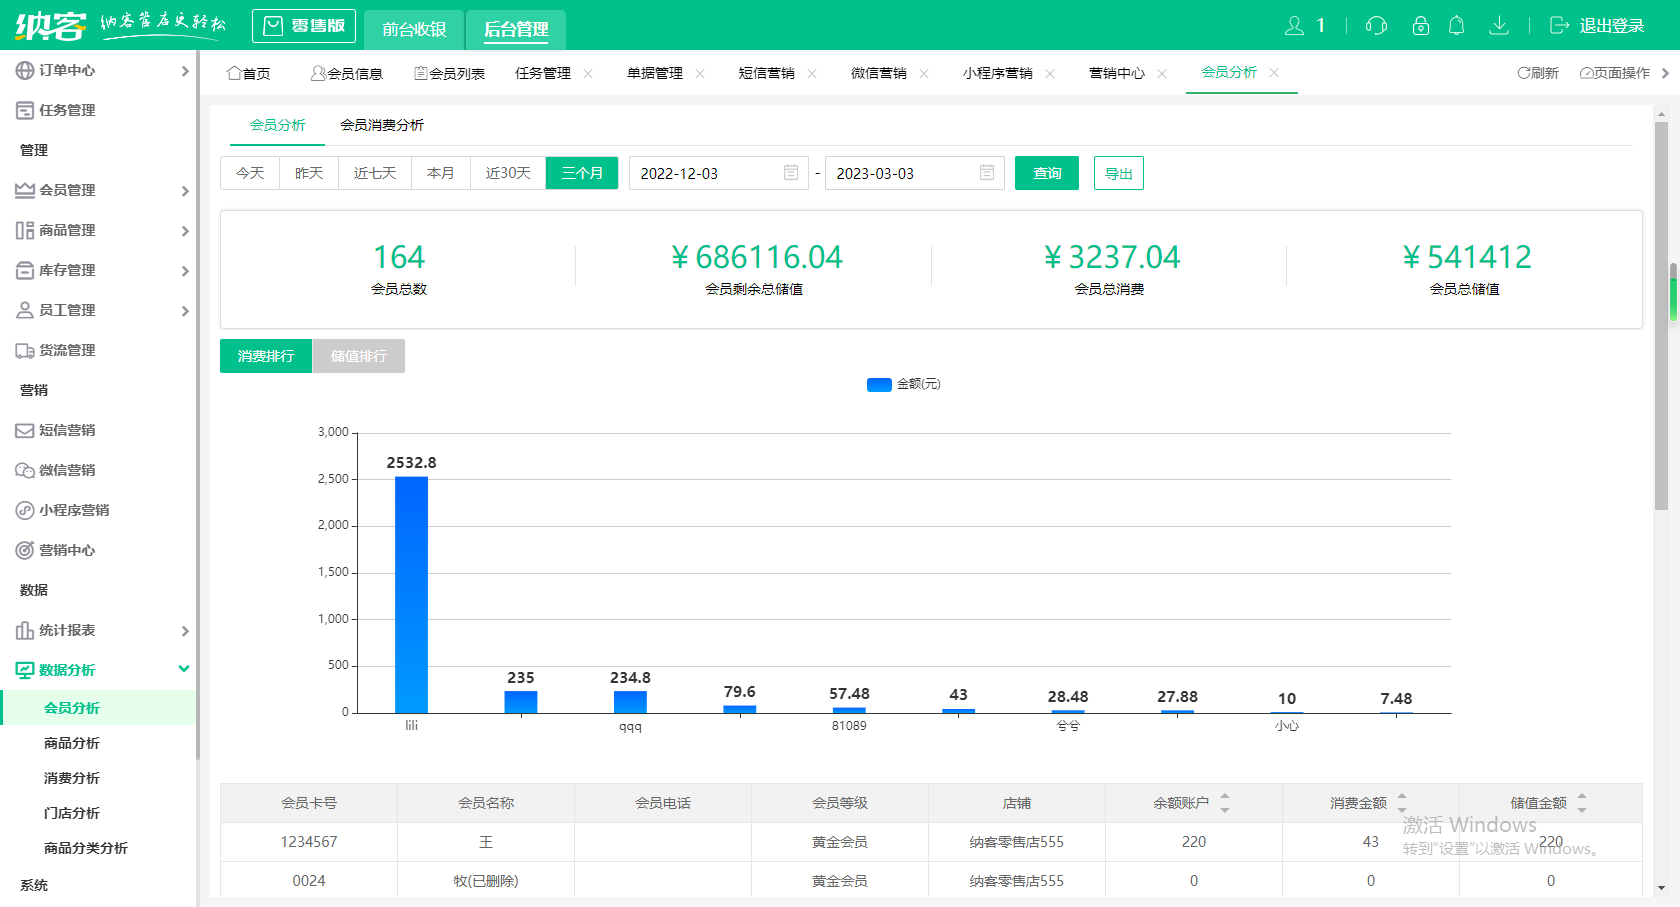Click 刷新 refresh button

coord(1538,73)
